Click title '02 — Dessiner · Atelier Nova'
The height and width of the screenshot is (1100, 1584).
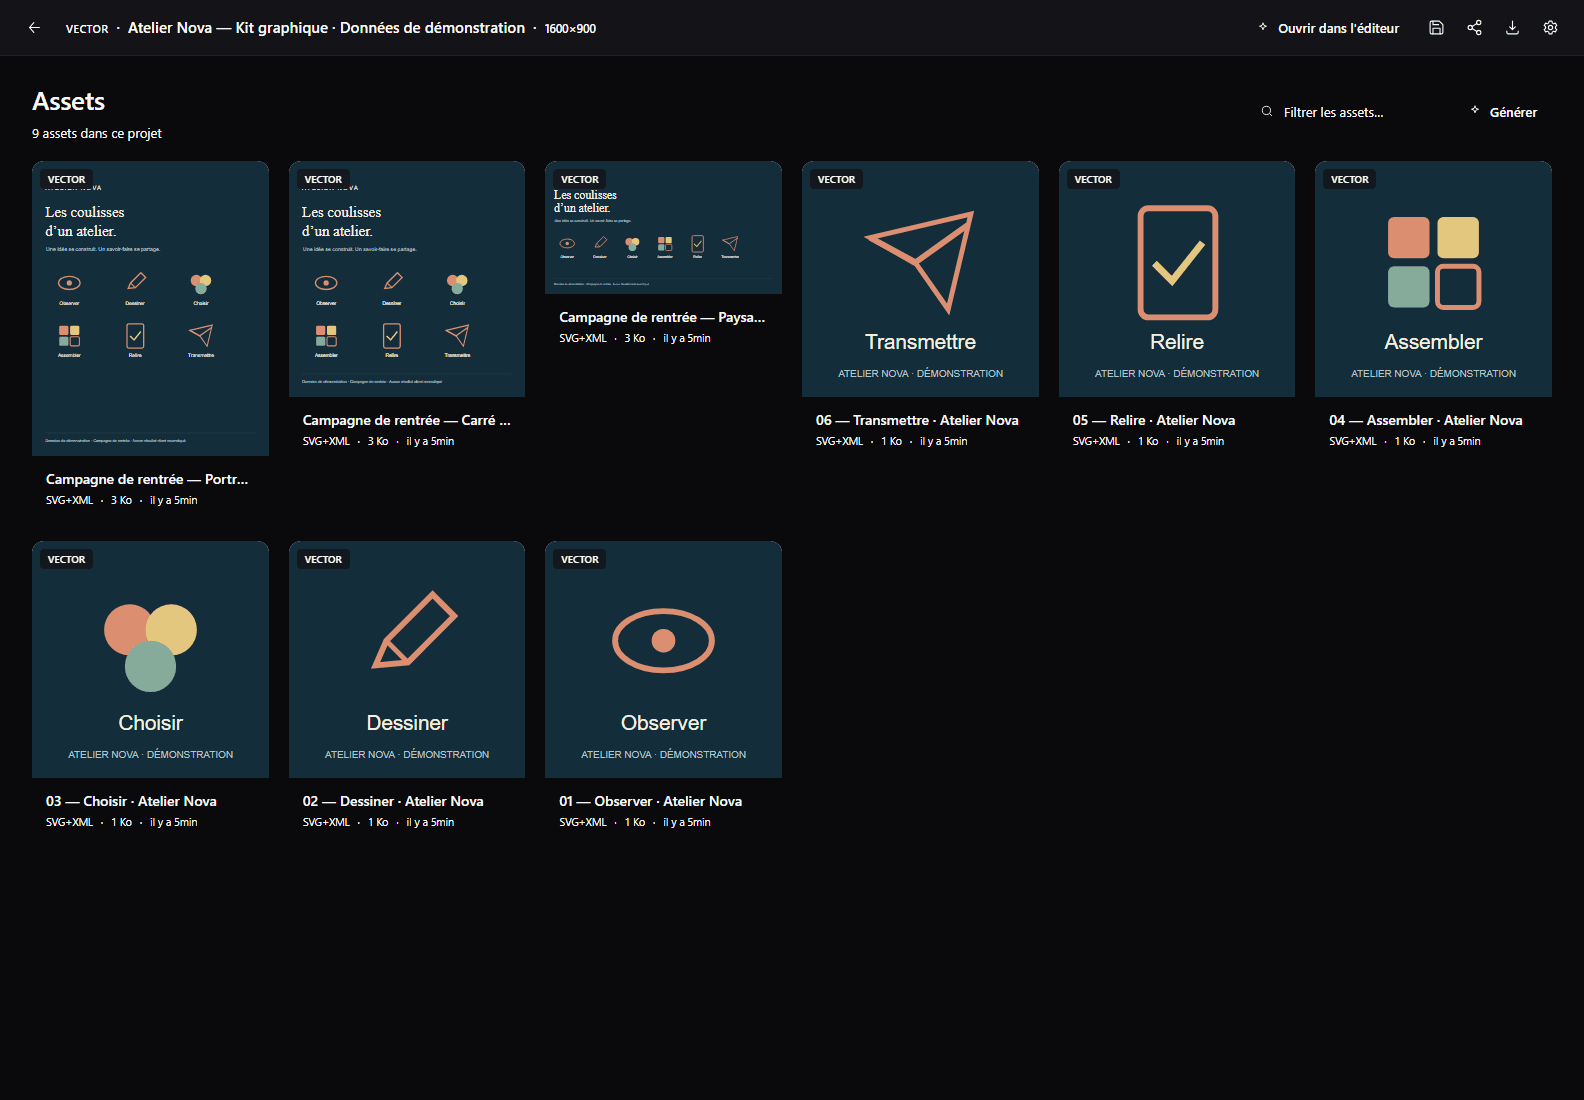pos(393,802)
